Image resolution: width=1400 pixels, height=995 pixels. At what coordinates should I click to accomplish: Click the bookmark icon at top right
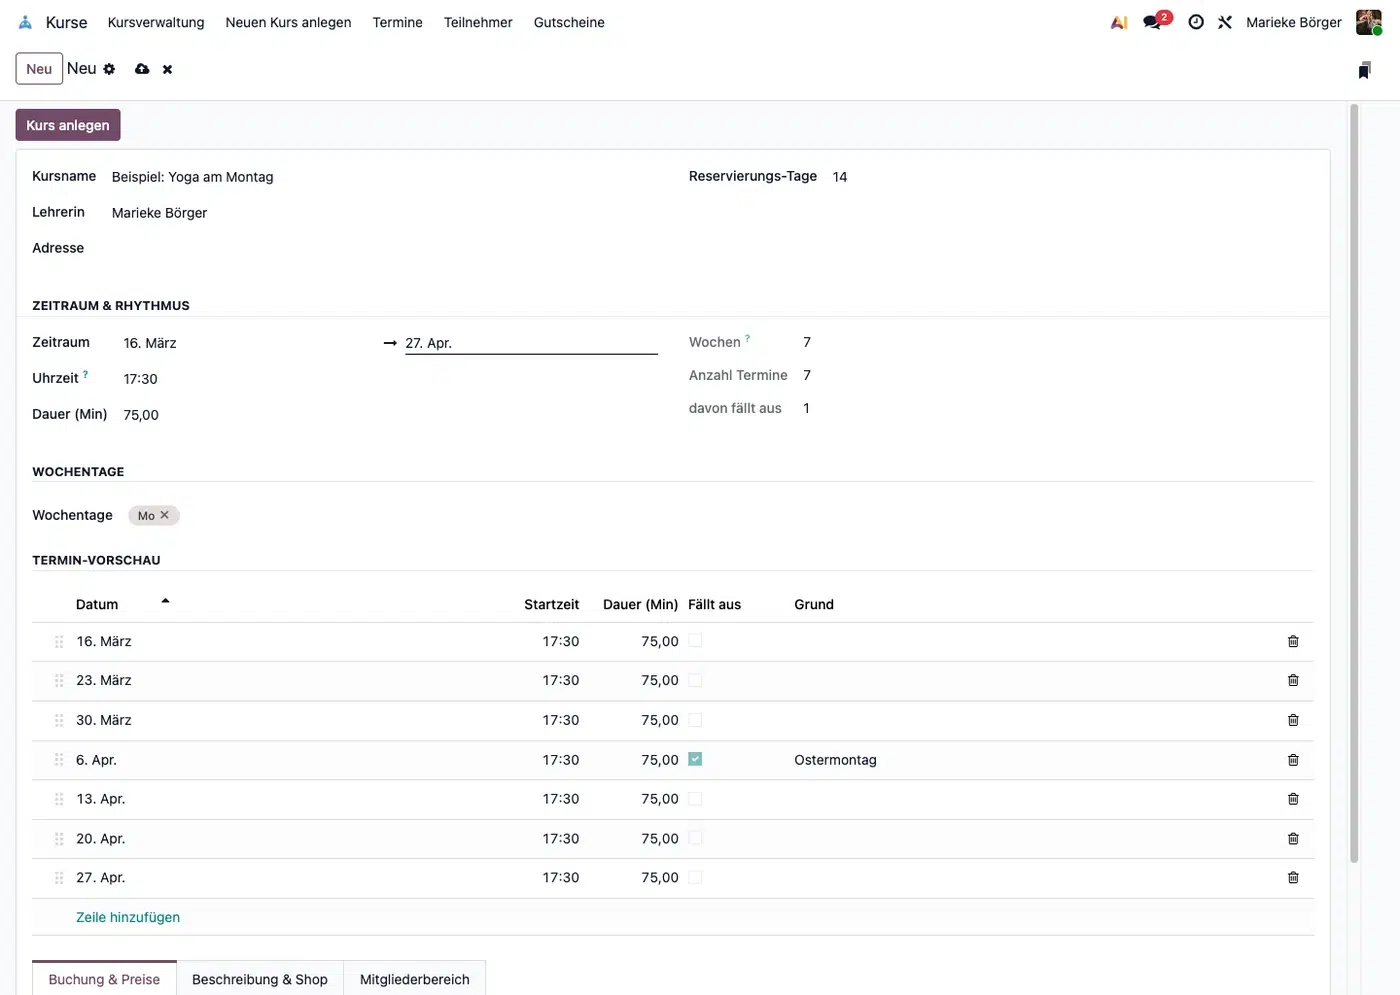[x=1364, y=70]
